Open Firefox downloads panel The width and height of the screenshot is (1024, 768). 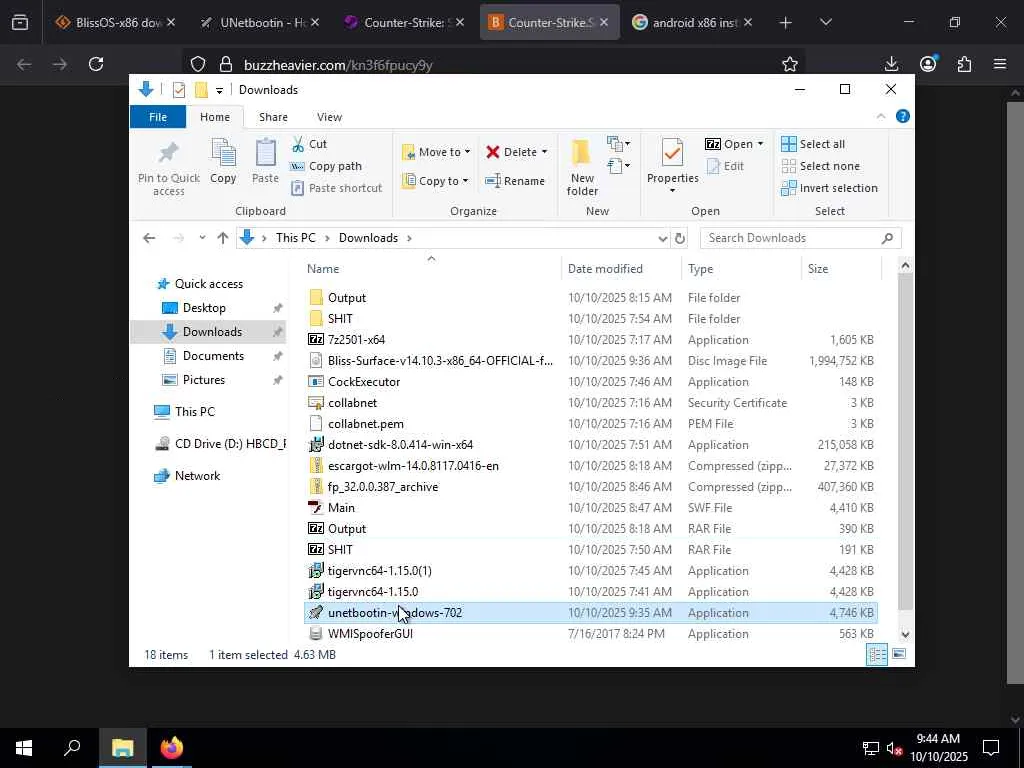tap(891, 64)
